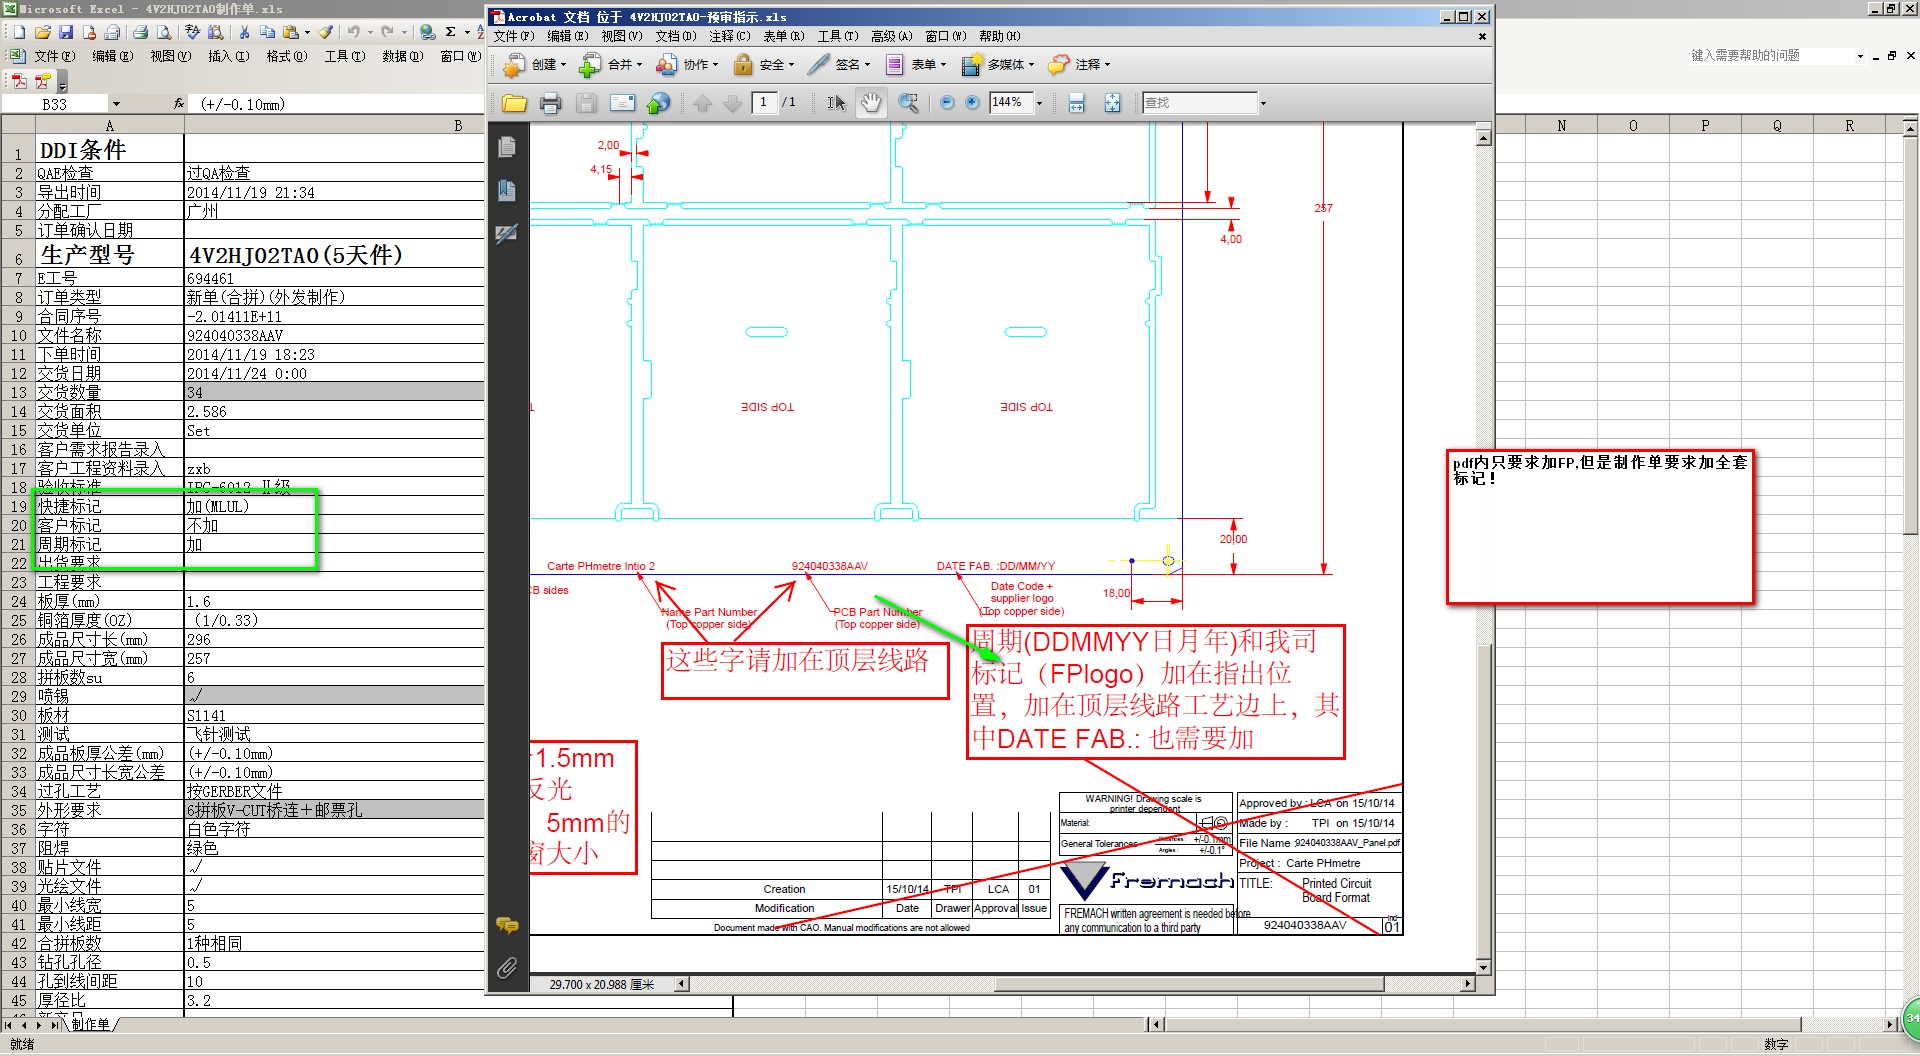Click Acrobat's Print icon

click(550, 102)
